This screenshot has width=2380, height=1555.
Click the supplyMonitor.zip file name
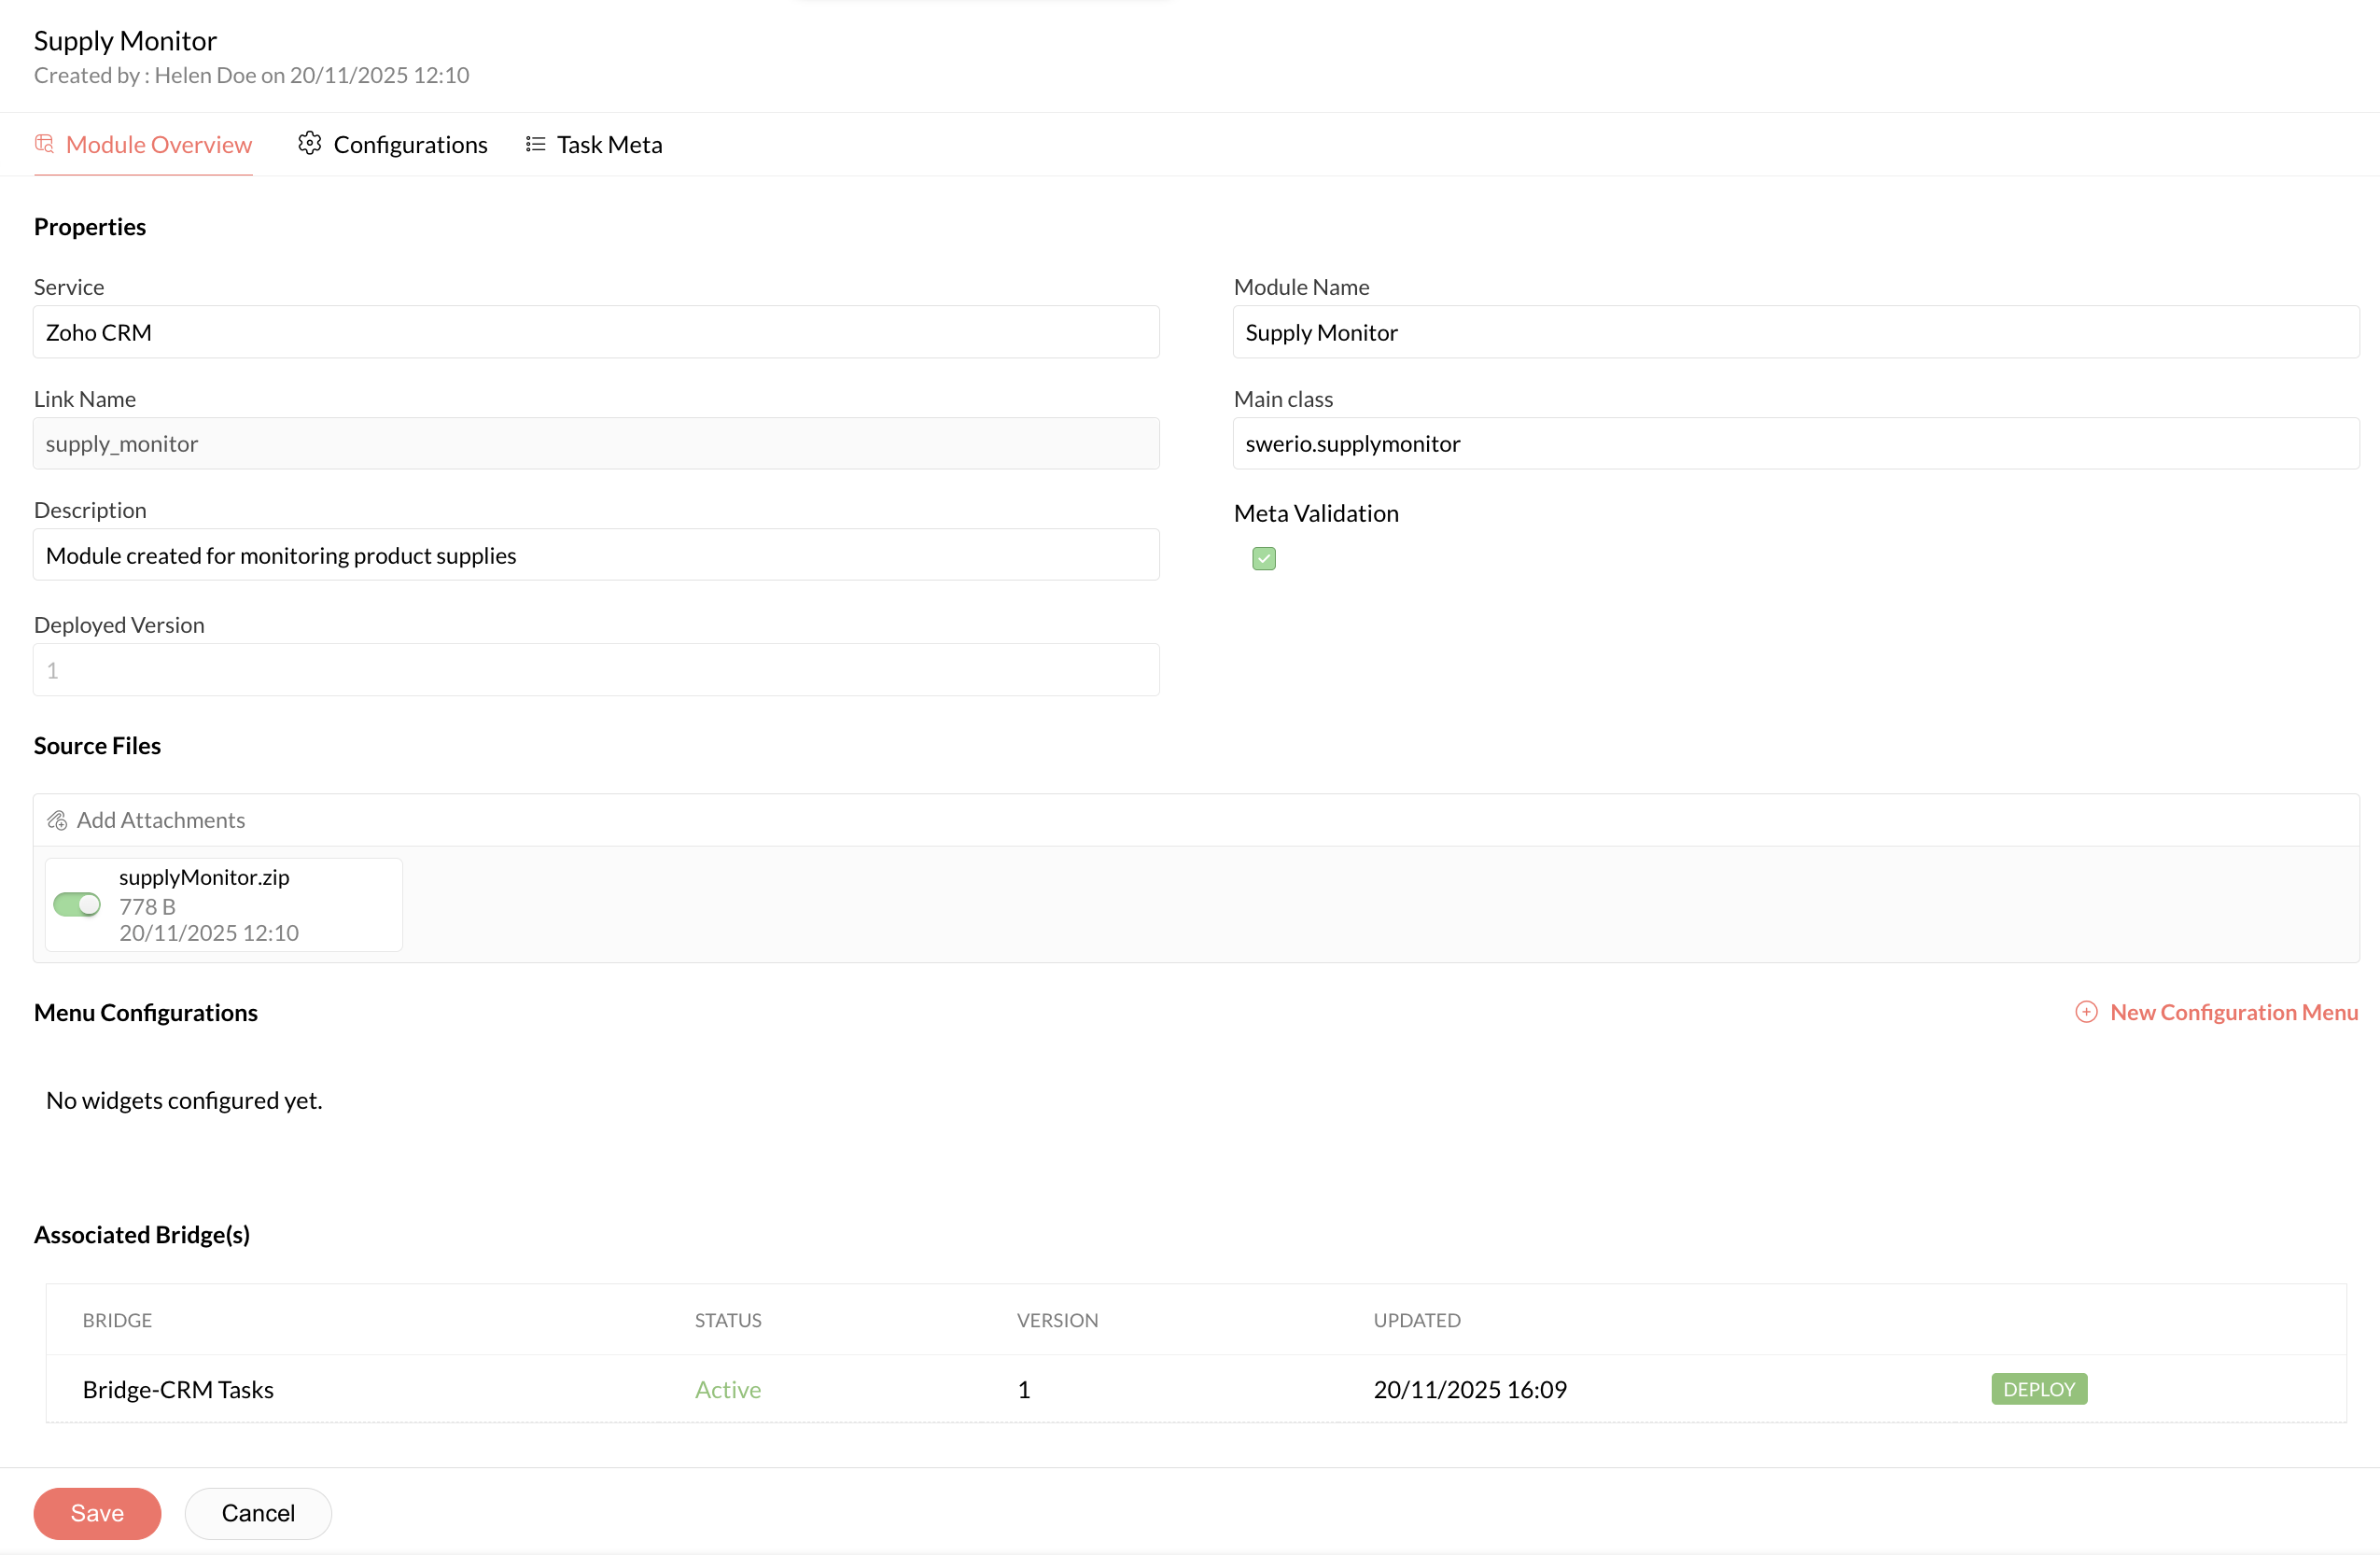(x=204, y=877)
